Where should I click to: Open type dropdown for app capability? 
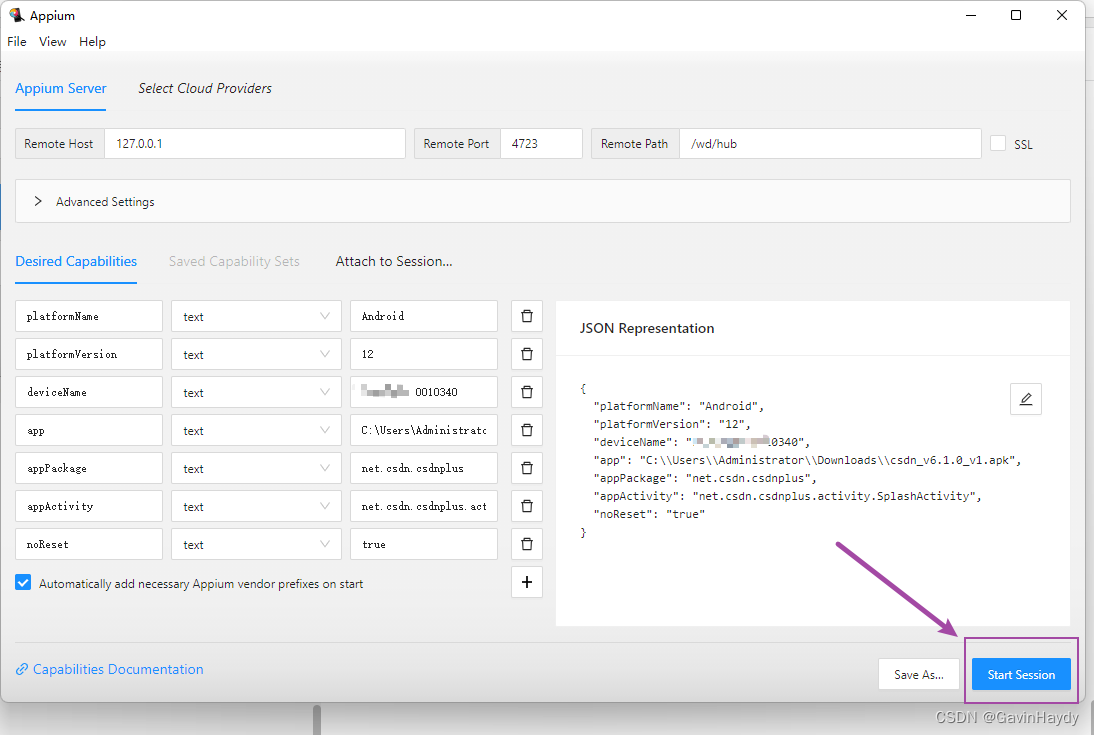tap(256, 430)
